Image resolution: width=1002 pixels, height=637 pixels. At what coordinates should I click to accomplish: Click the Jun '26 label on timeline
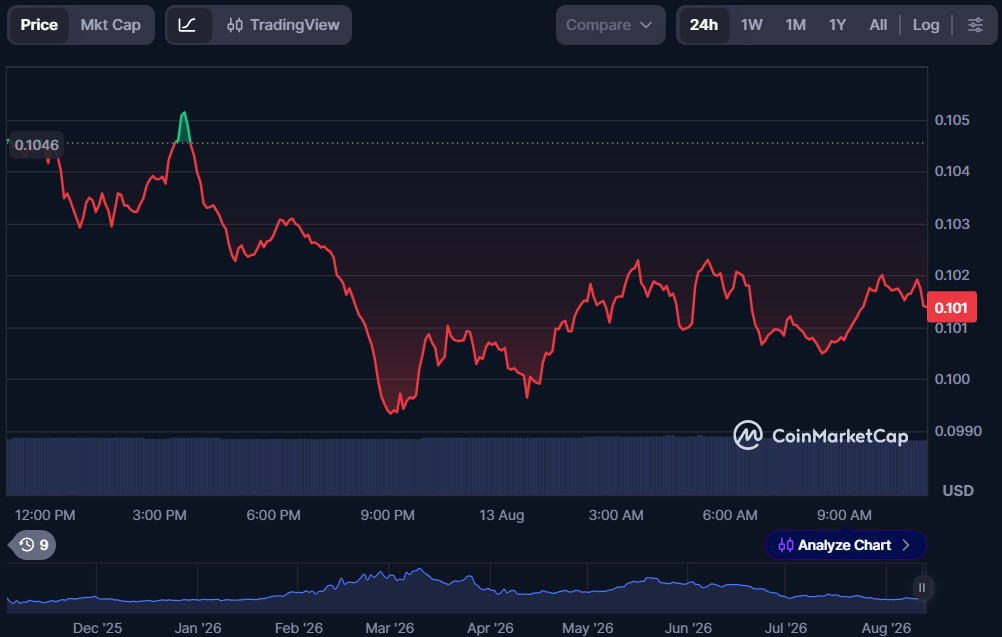coord(688,628)
